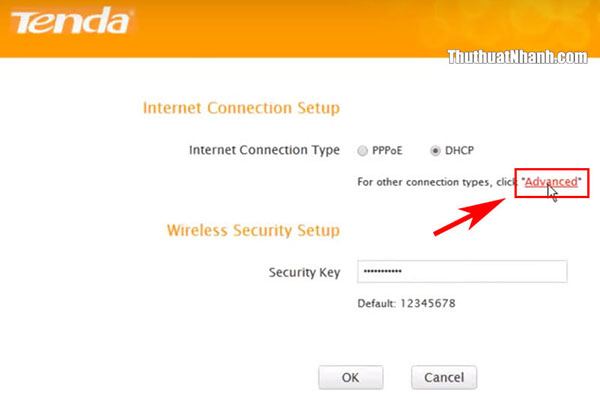This screenshot has height=415, width=600.
Task: Select the PPPoE connection type
Action: (x=362, y=151)
